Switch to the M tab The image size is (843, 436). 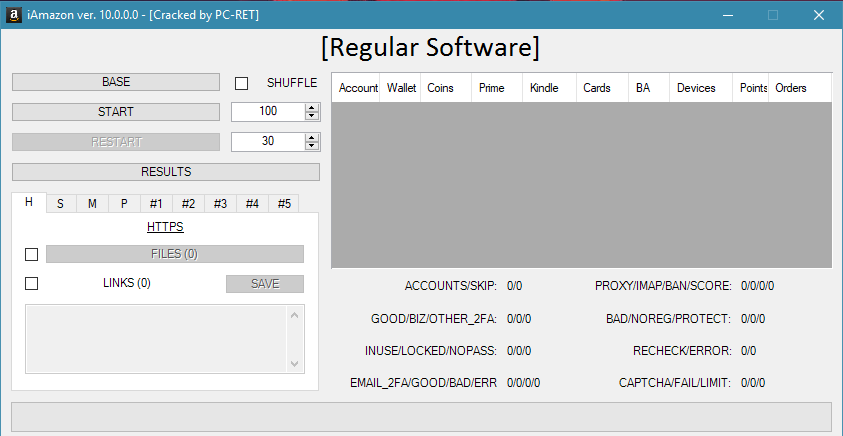92,204
